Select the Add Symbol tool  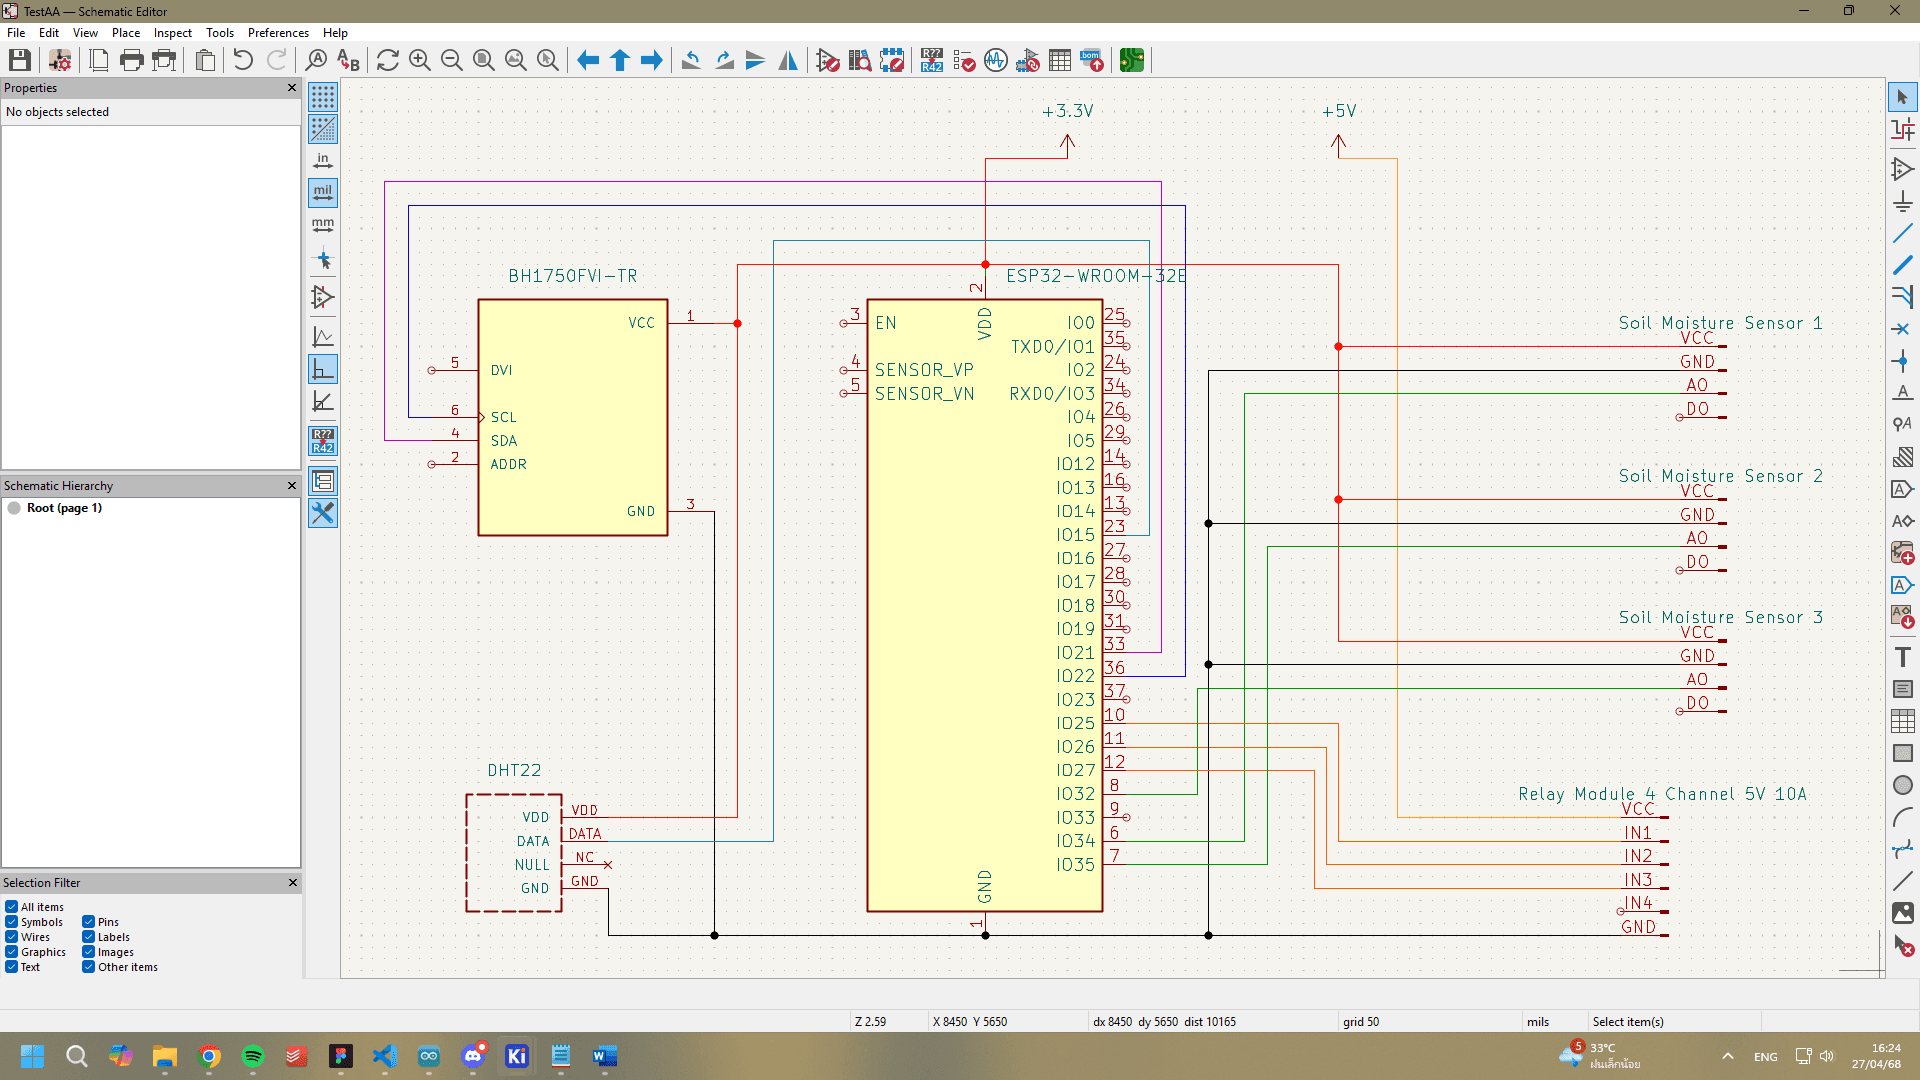click(1904, 169)
